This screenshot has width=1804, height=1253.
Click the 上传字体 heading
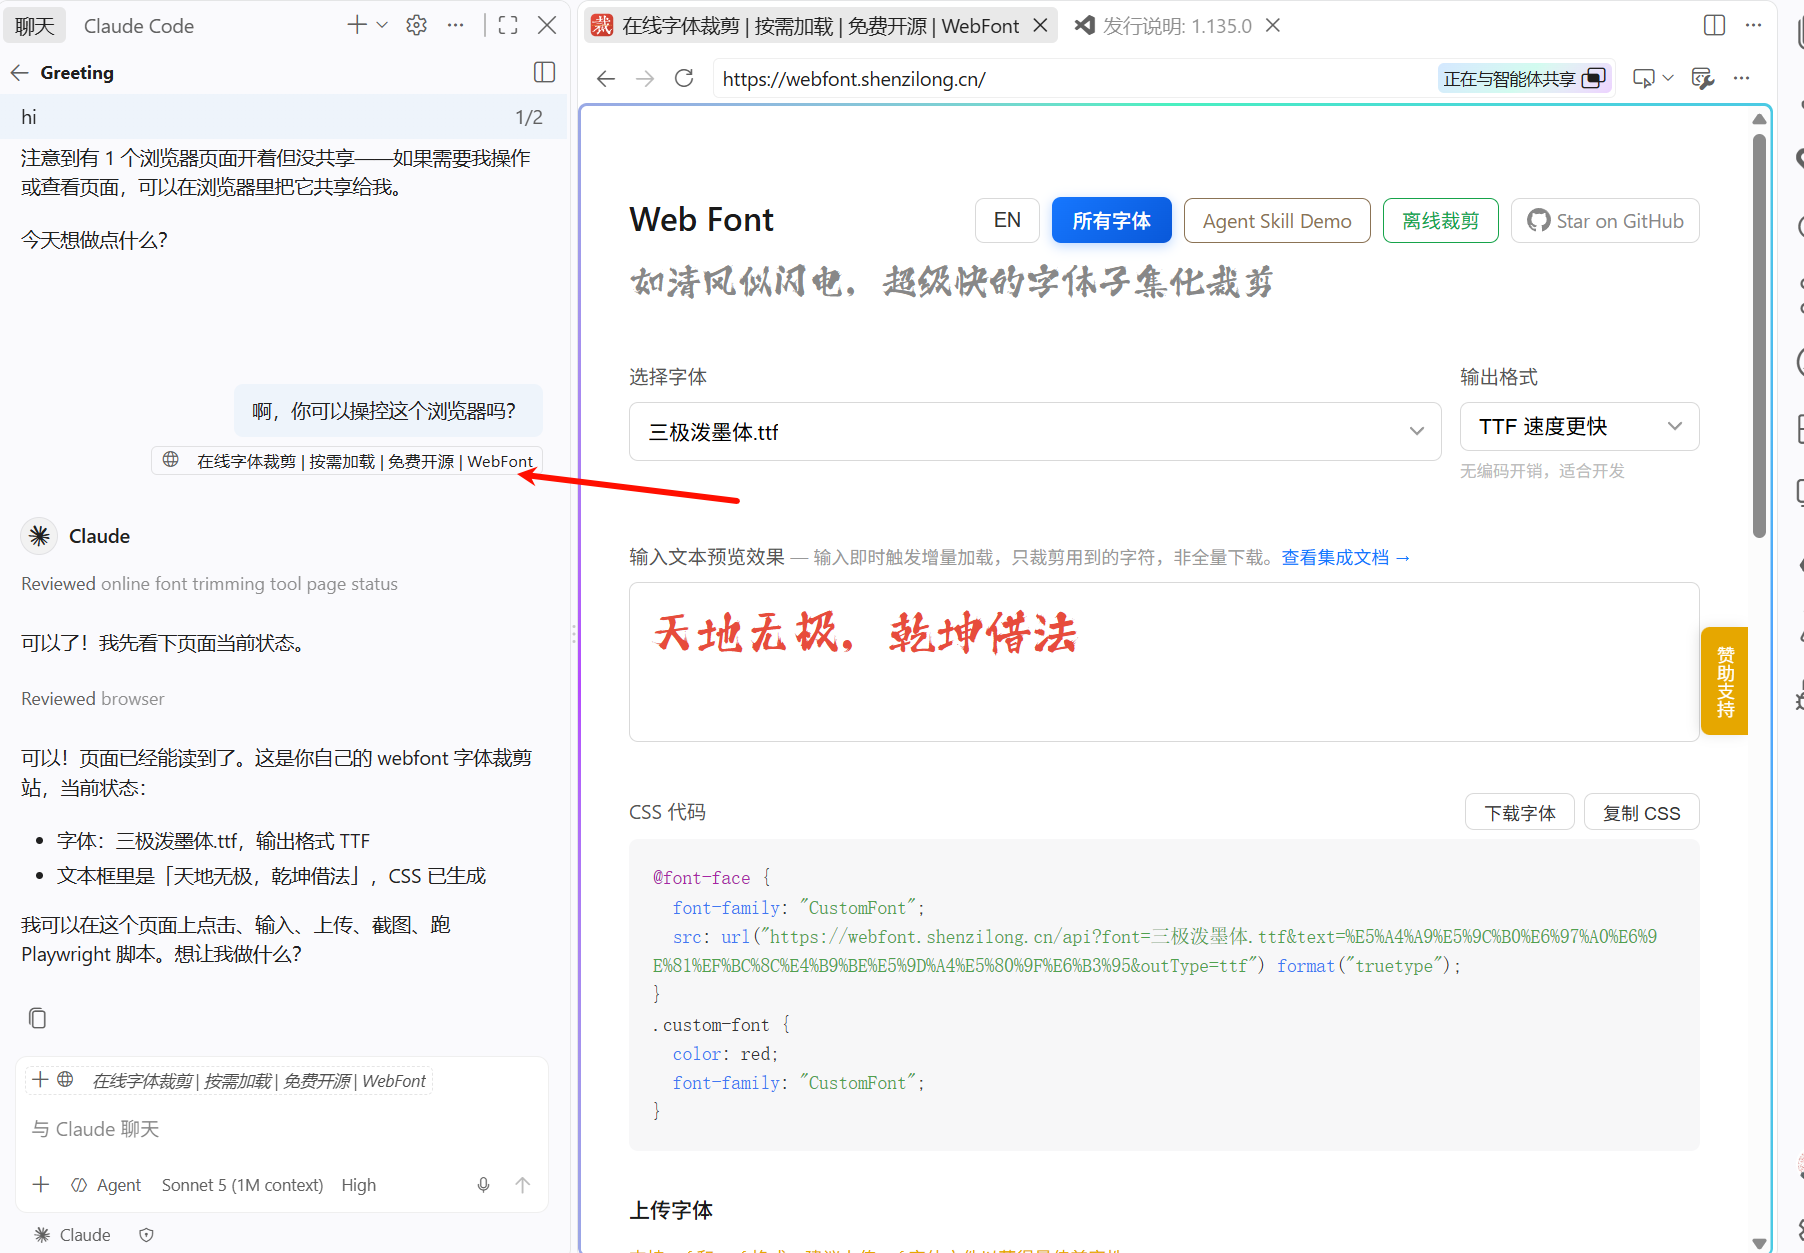pos(671,1210)
